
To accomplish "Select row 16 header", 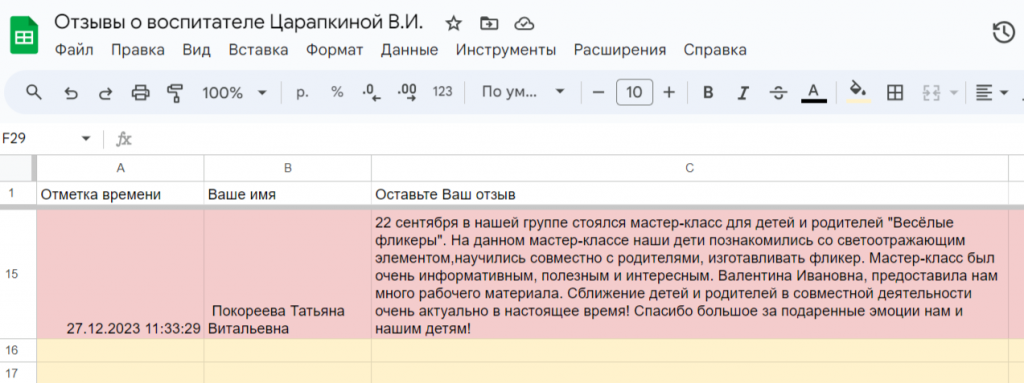I will tap(18, 350).
